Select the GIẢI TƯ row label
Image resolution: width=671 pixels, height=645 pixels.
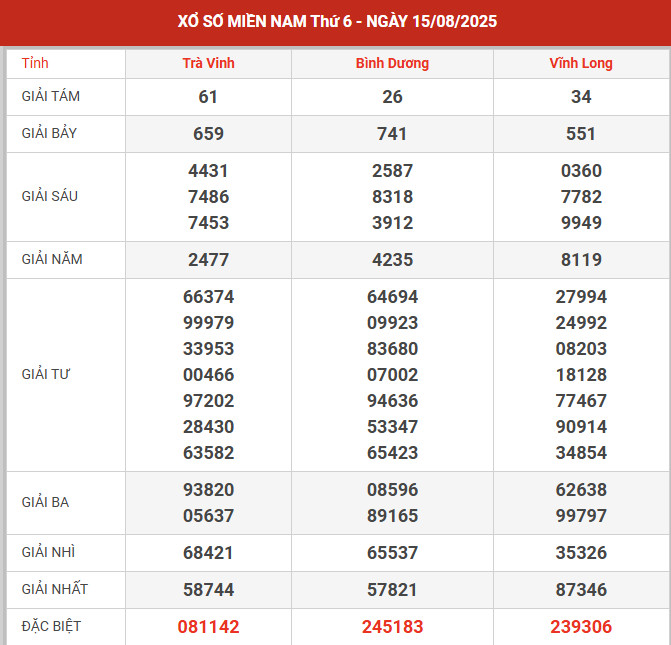pyautogui.click(x=46, y=374)
